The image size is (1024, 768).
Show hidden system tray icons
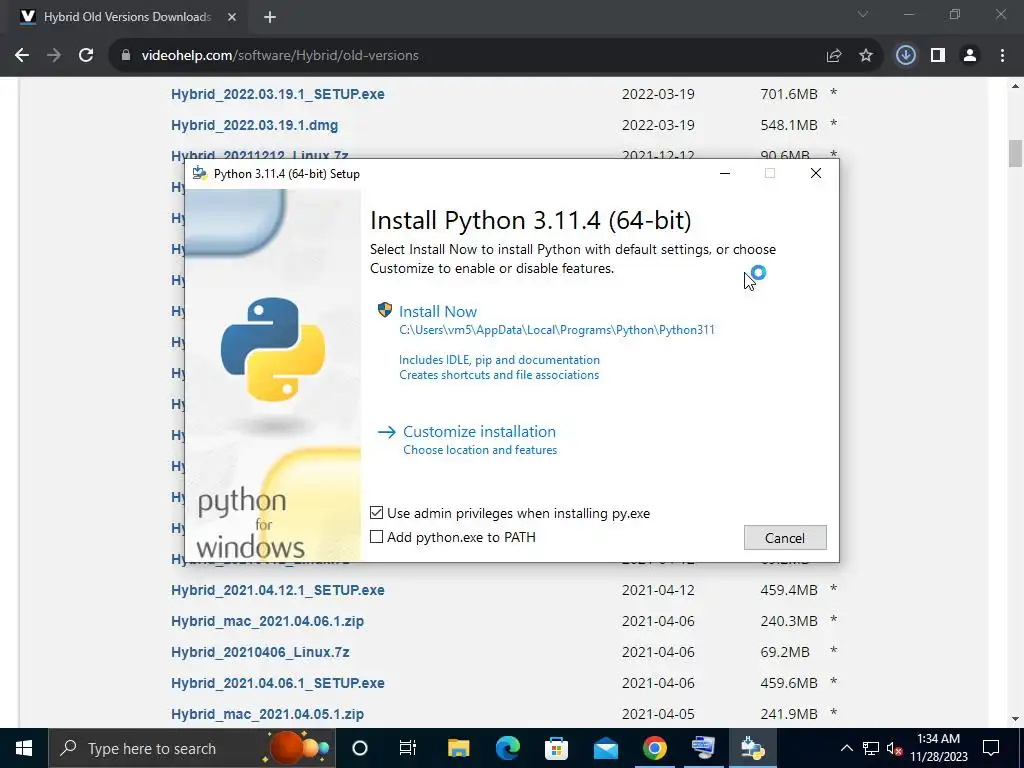846,748
